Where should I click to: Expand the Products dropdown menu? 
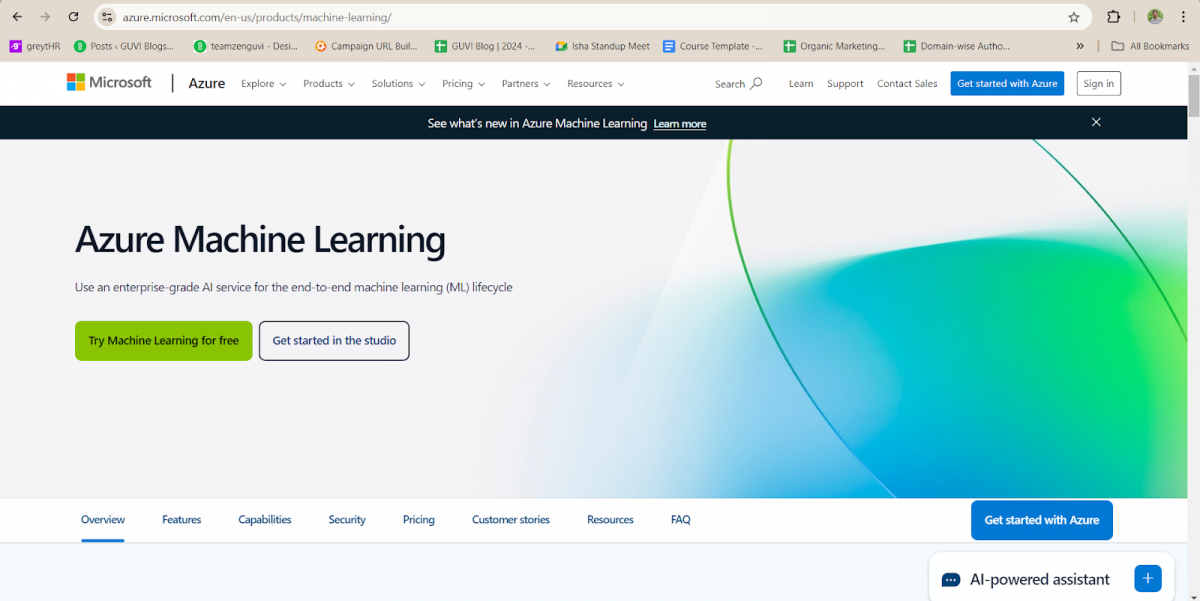[x=329, y=84]
